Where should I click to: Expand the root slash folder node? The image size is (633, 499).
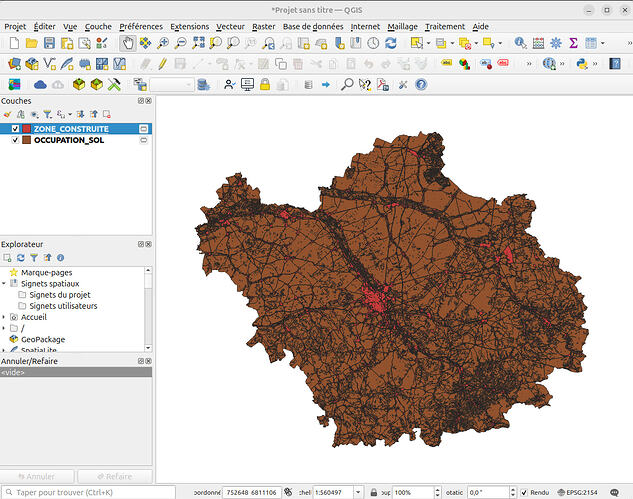pyautogui.click(x=4, y=328)
